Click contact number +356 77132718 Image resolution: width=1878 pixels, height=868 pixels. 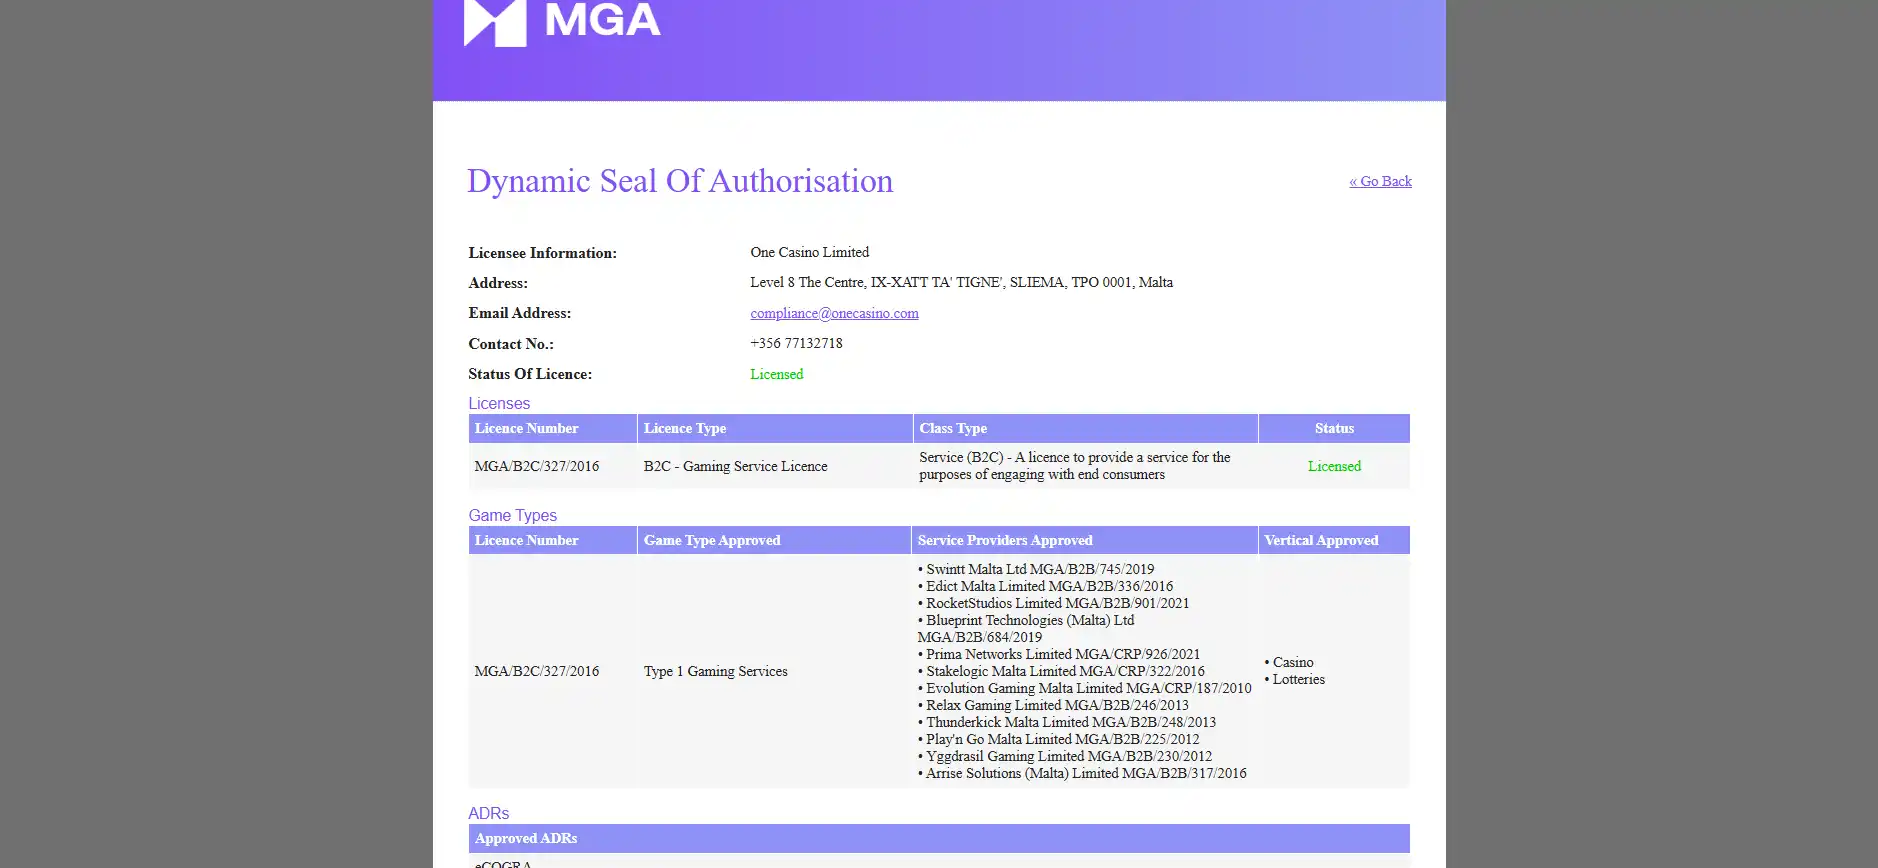(x=796, y=343)
